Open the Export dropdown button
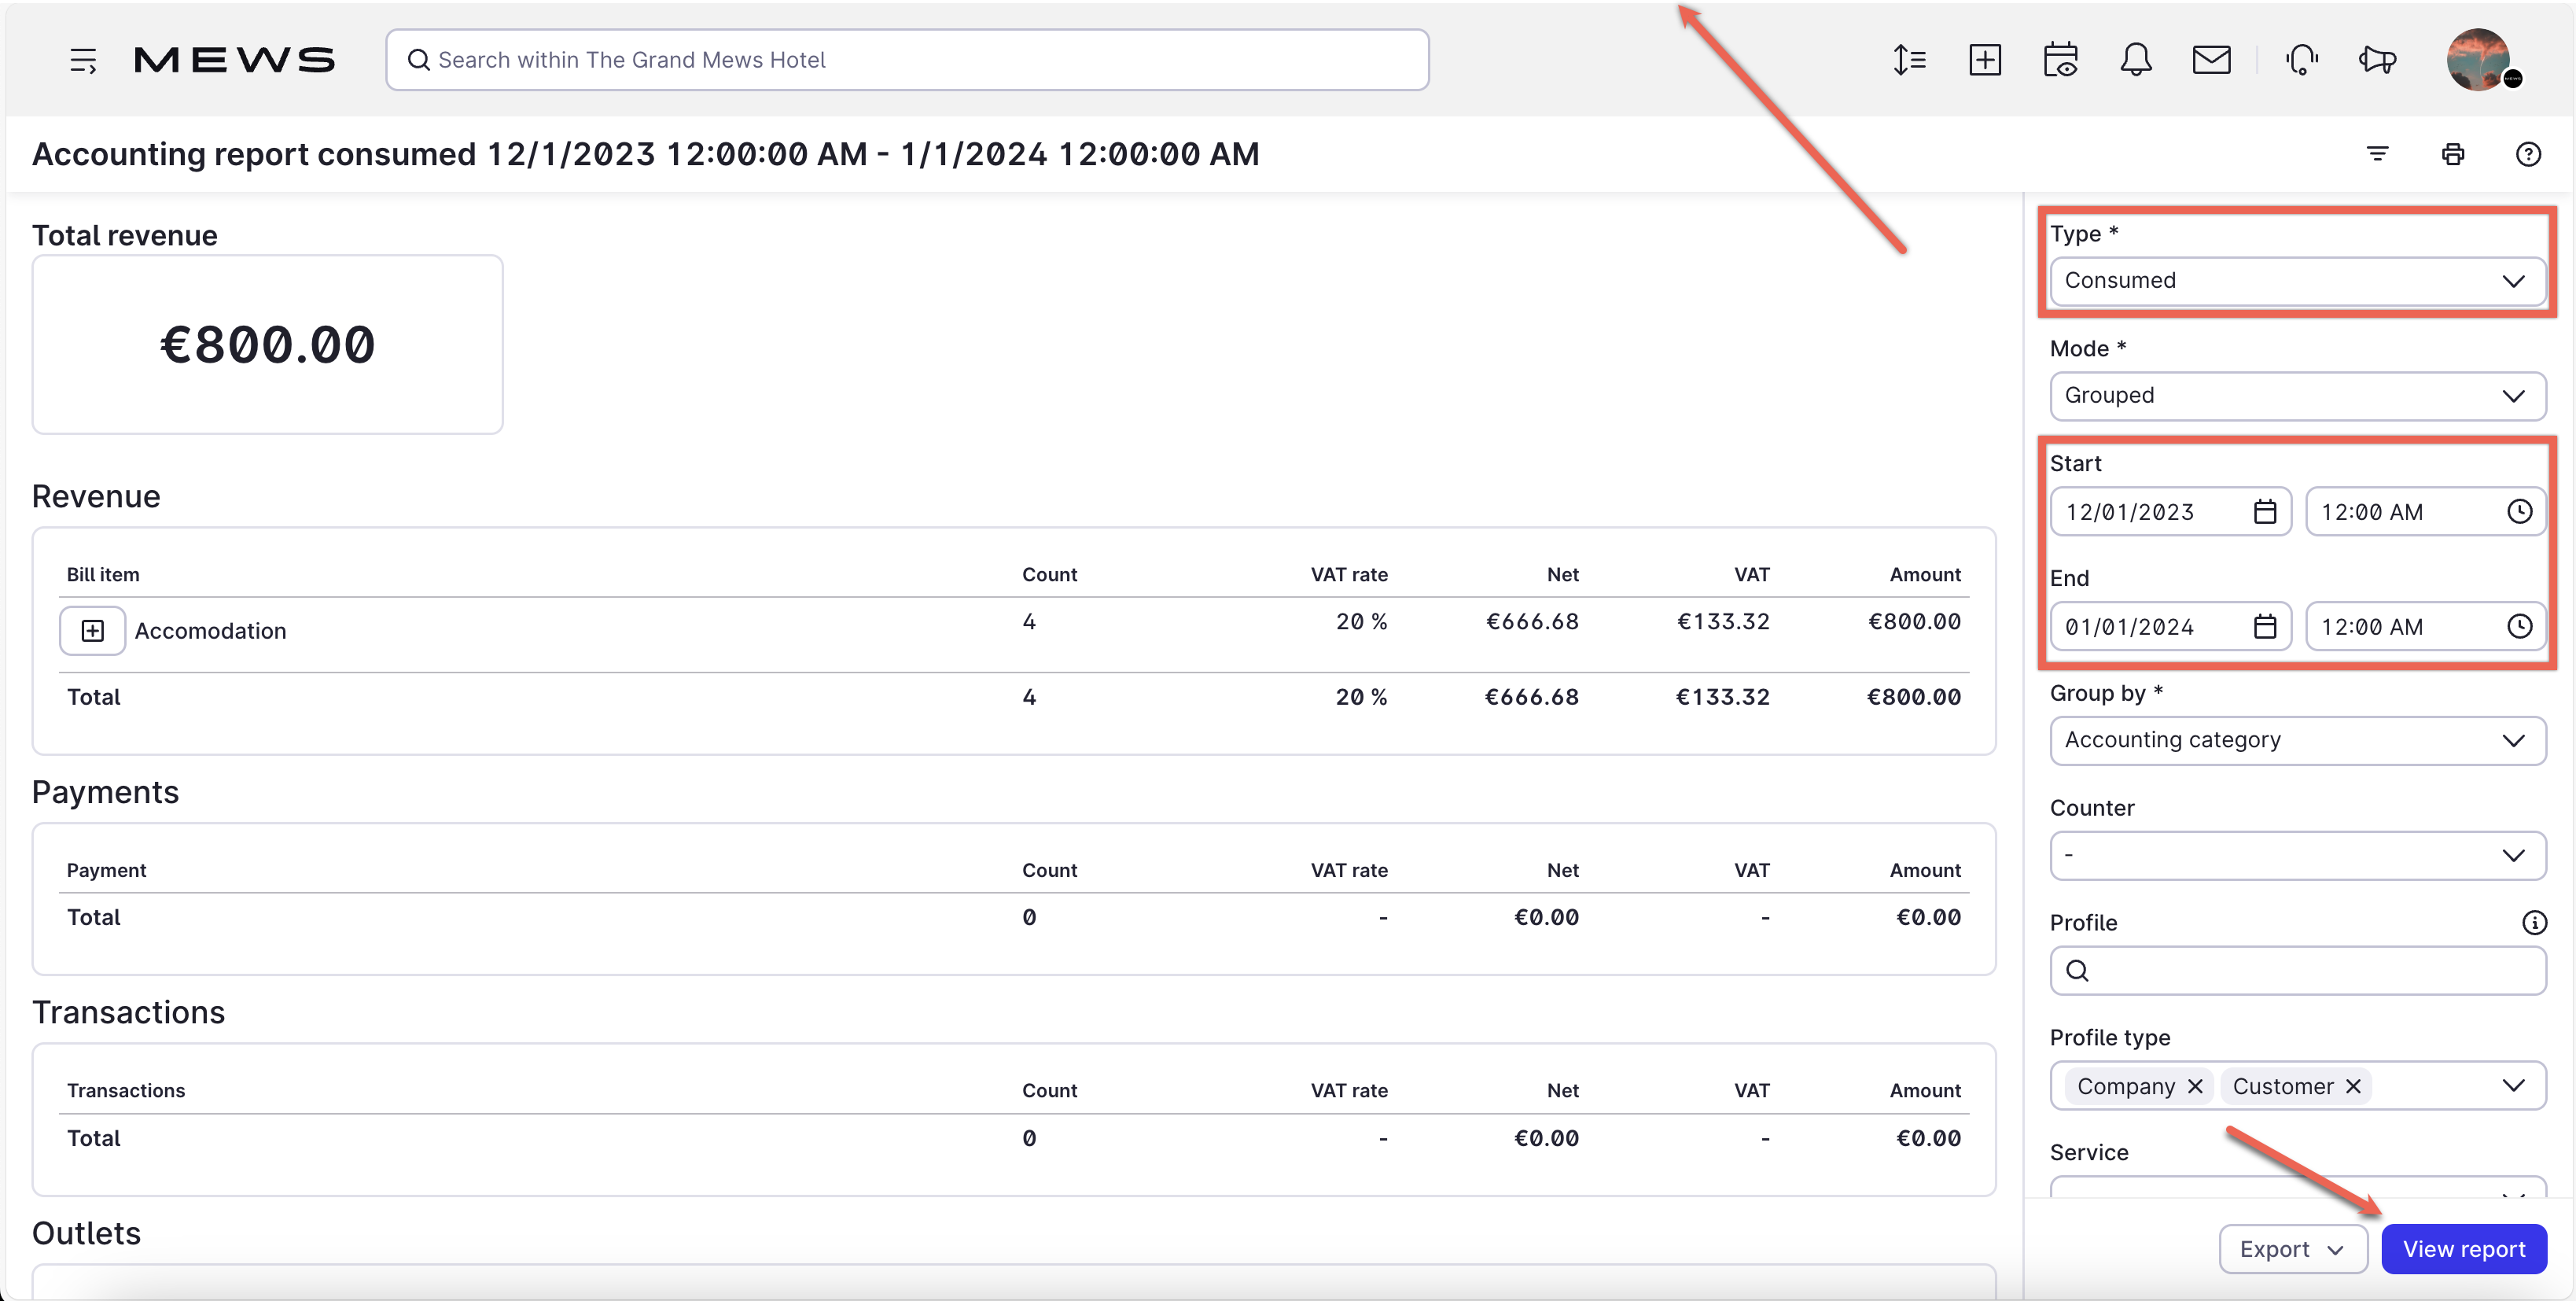The image size is (2576, 1301). [x=2292, y=1250]
